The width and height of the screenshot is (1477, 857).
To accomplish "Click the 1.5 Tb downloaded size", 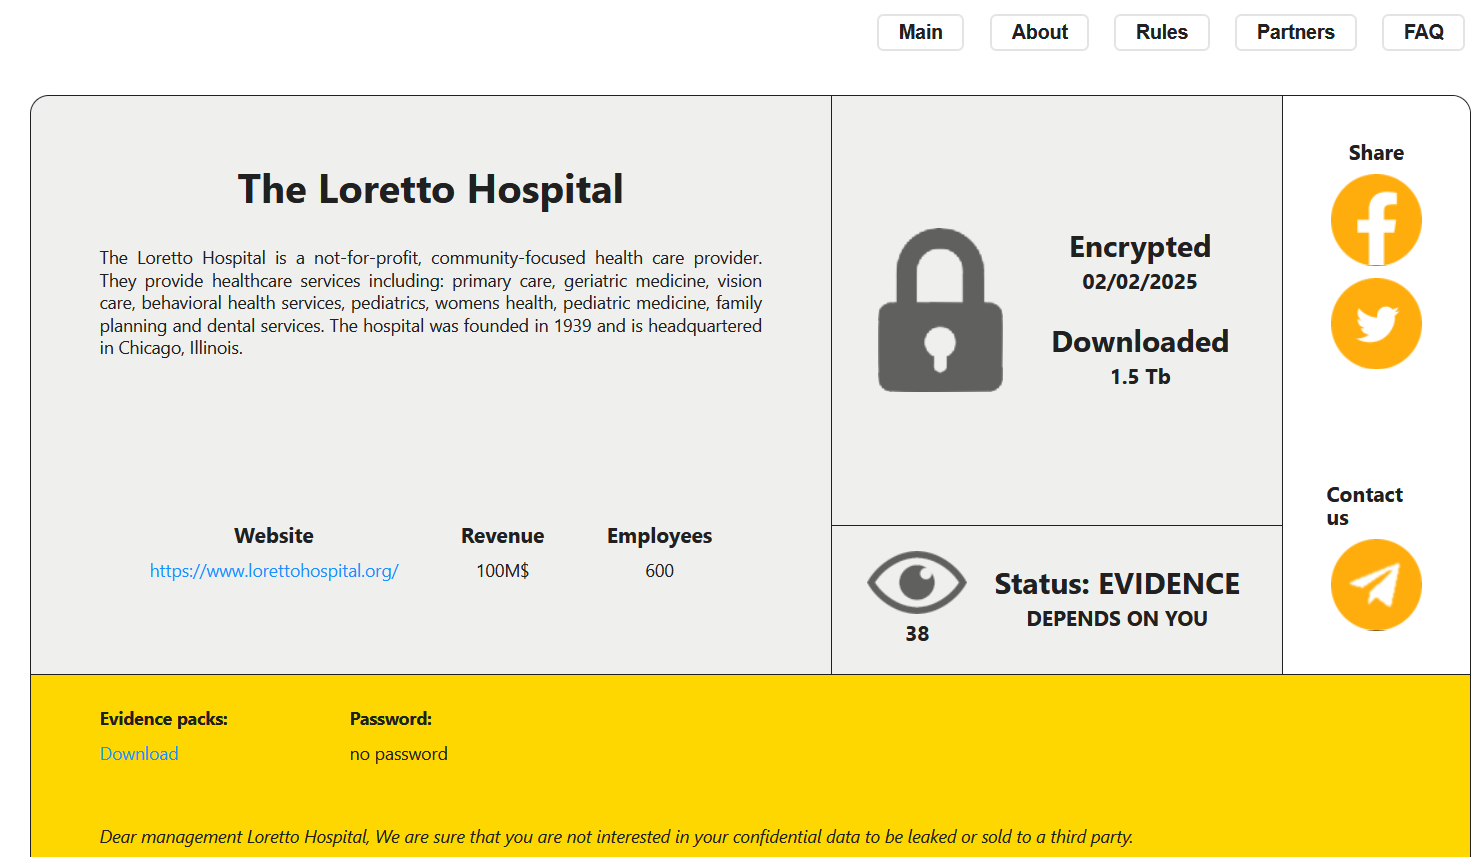I will [x=1139, y=377].
